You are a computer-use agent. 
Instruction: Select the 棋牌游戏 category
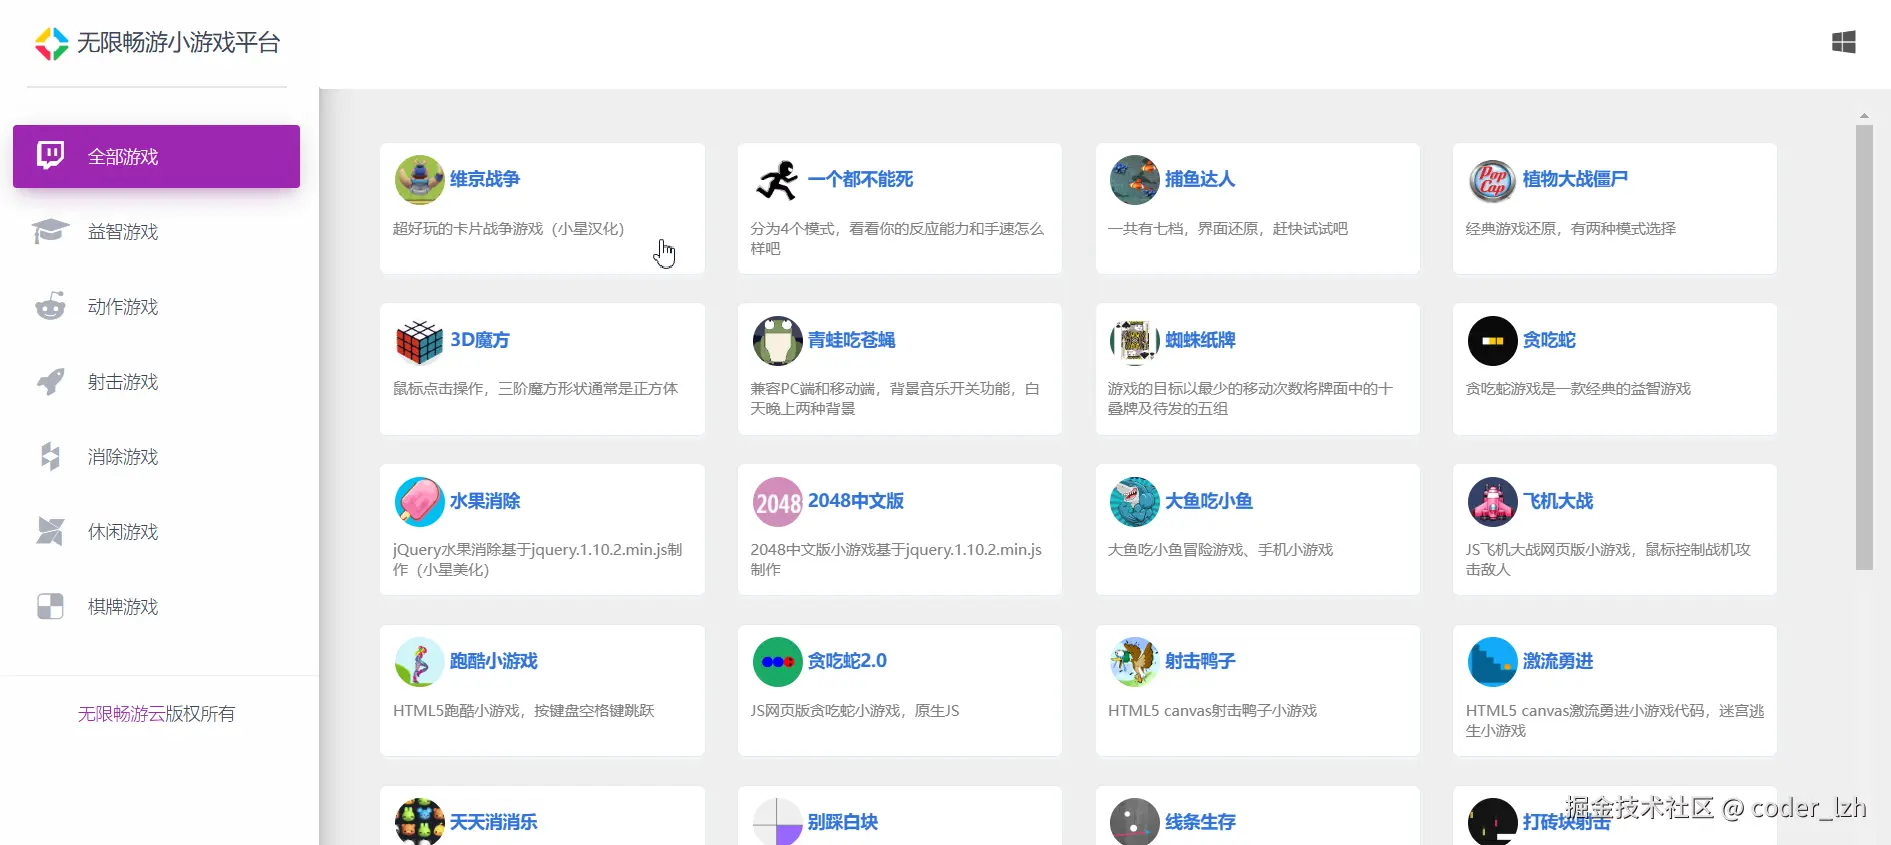[156, 606]
